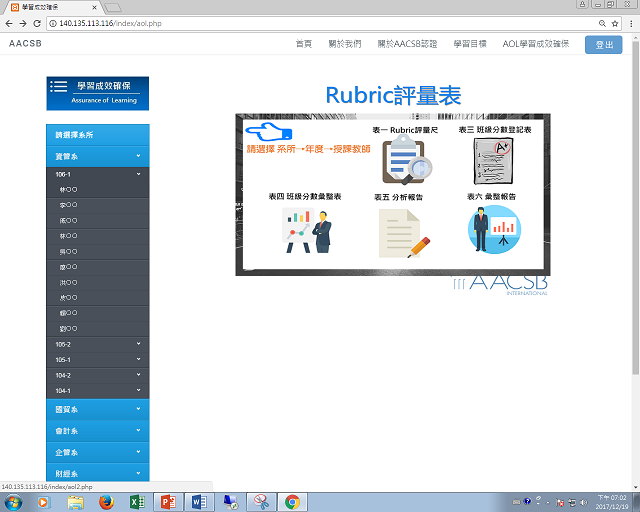Expand the 財經系 department
Screen dimensions: 640x512
(x=98, y=473)
